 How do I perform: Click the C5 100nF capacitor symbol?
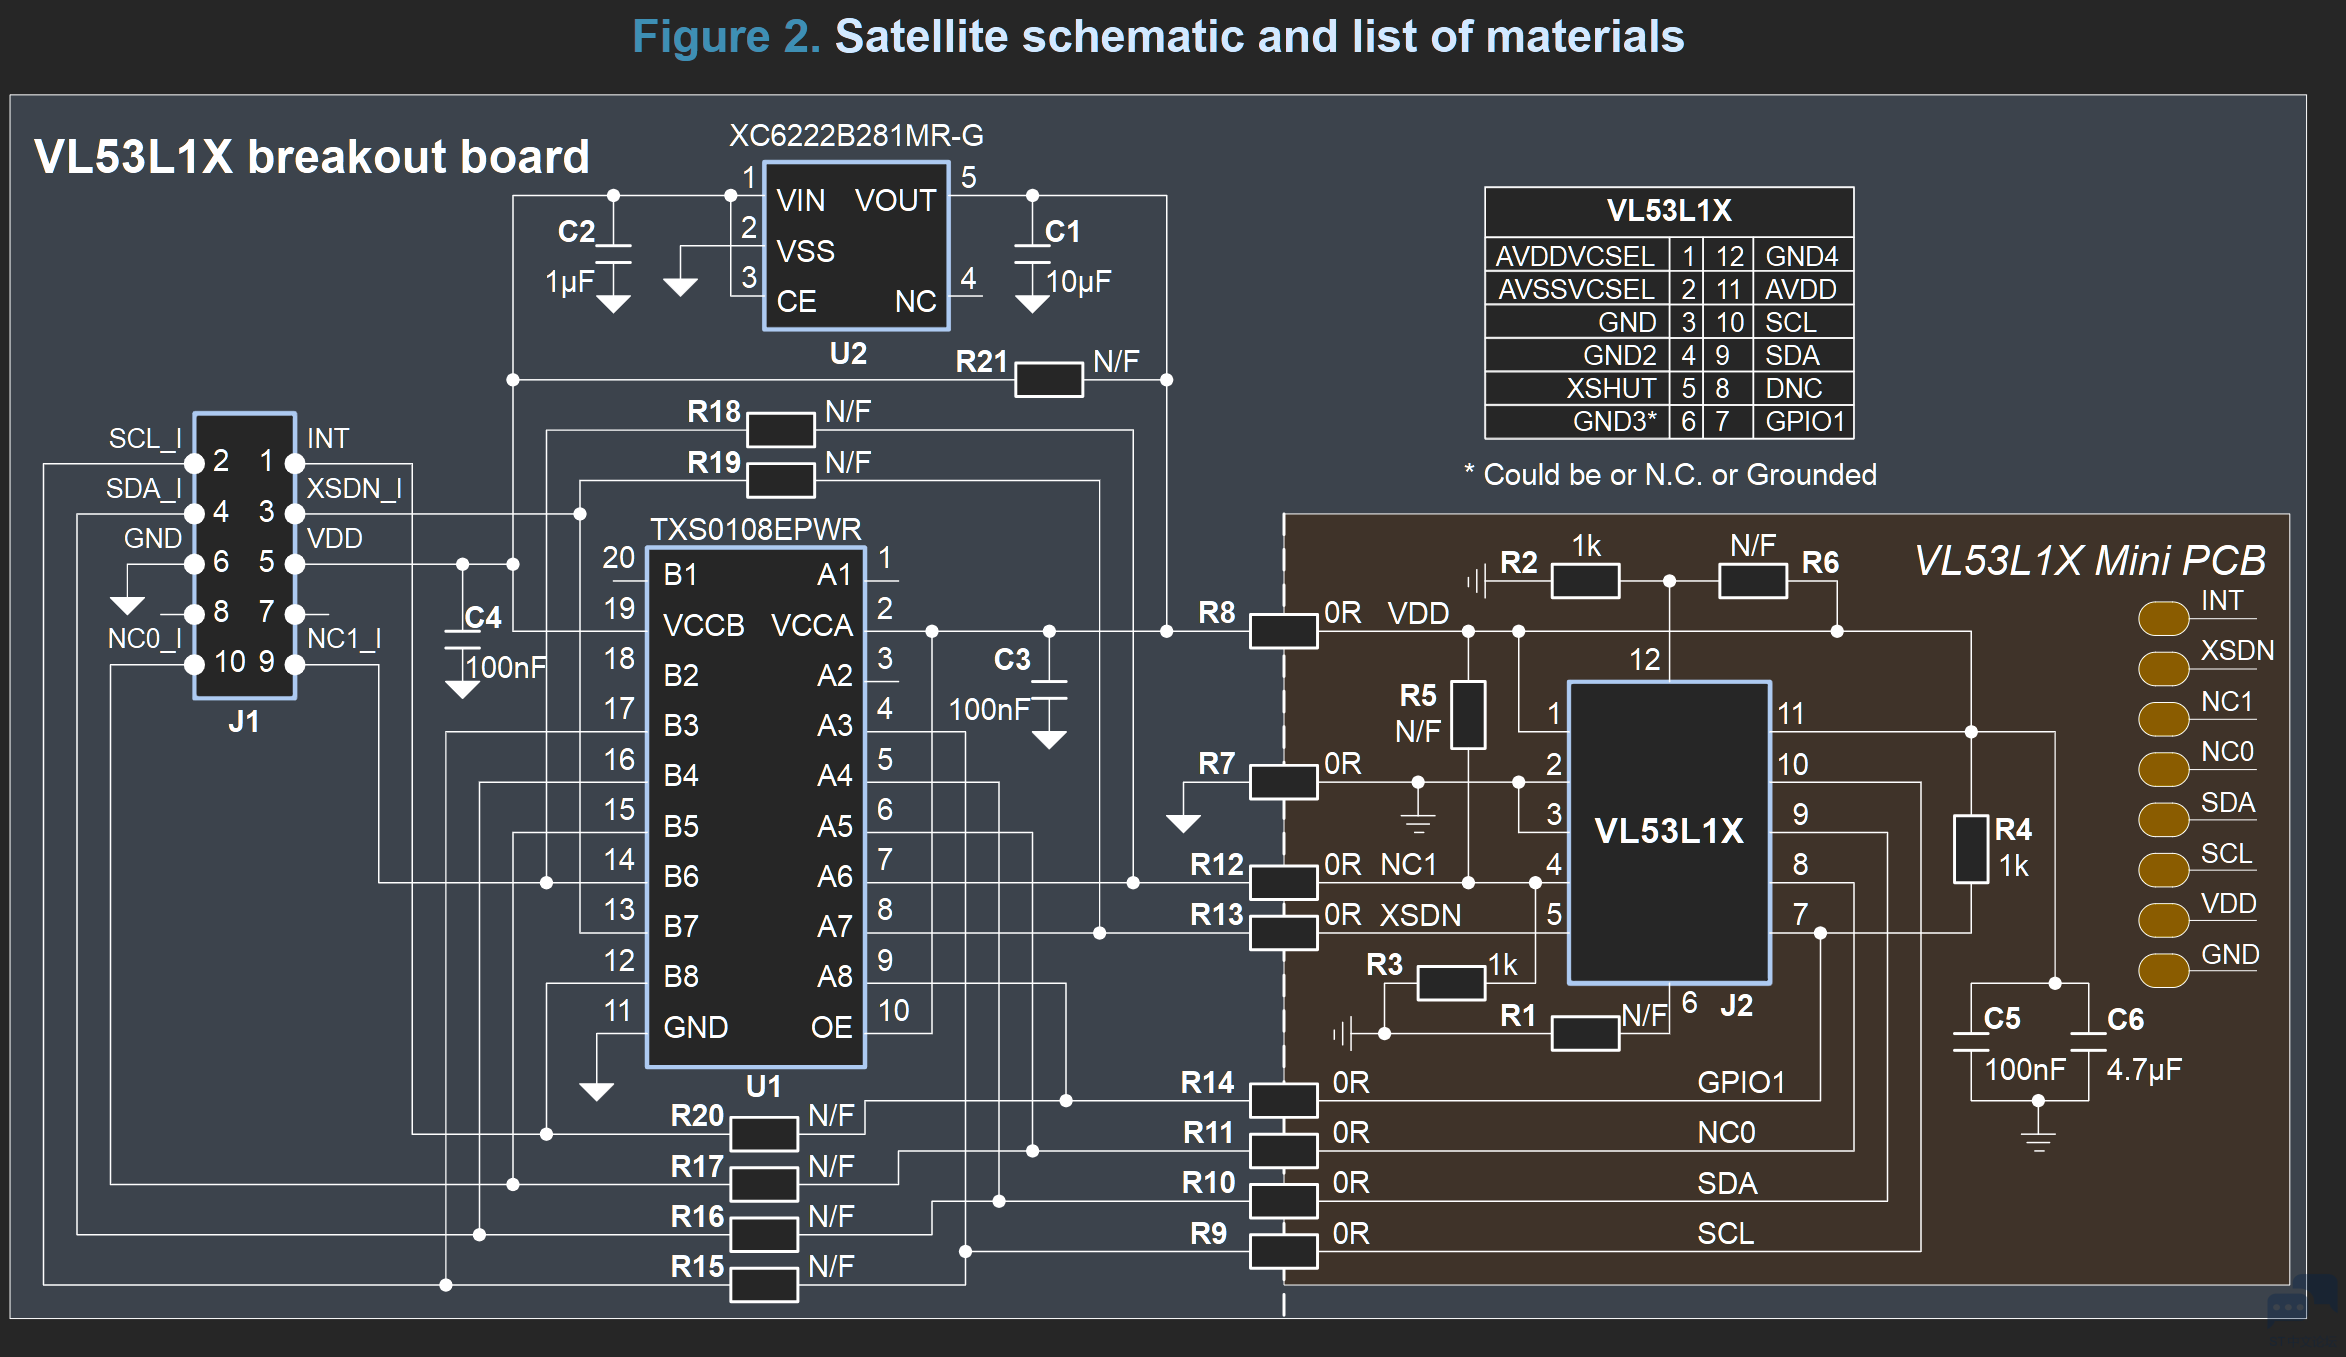coord(1971,1042)
